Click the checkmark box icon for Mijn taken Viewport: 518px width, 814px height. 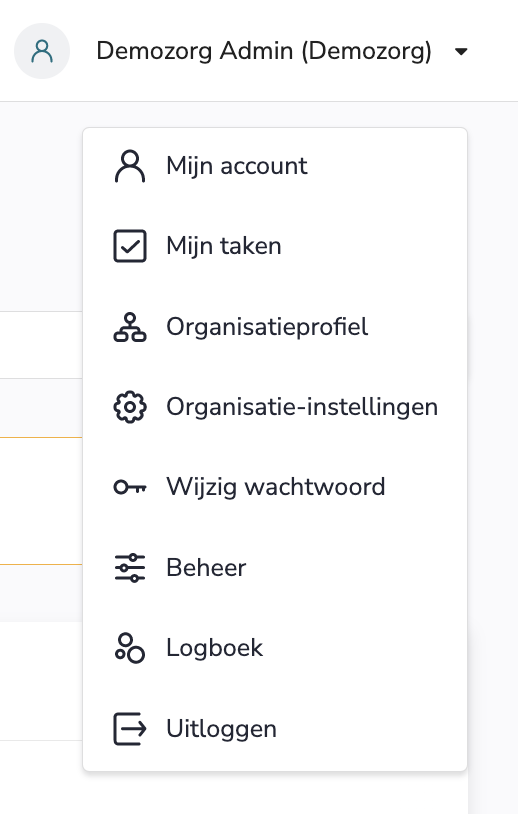point(130,246)
